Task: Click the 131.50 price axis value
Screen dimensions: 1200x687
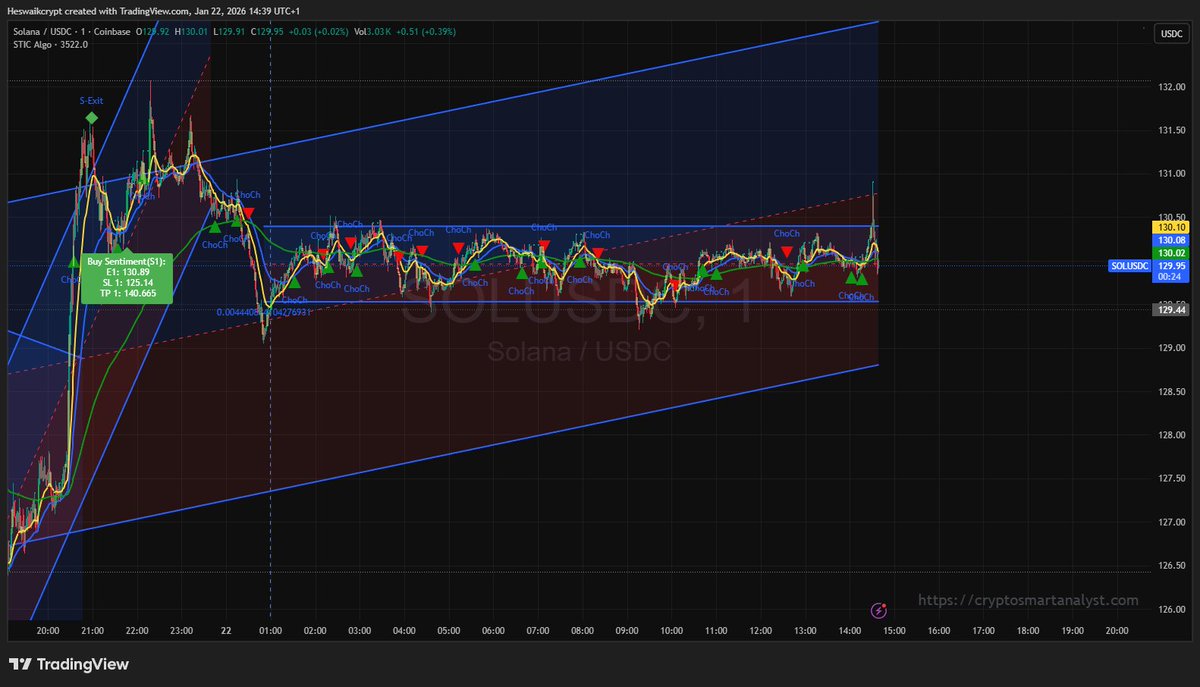Action: [1170, 131]
